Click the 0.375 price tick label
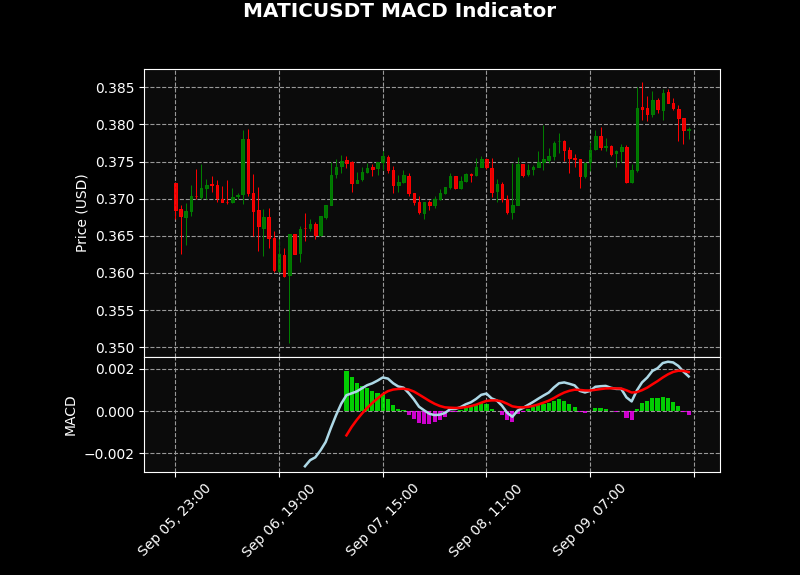The height and width of the screenshot is (575, 800). click(x=115, y=162)
